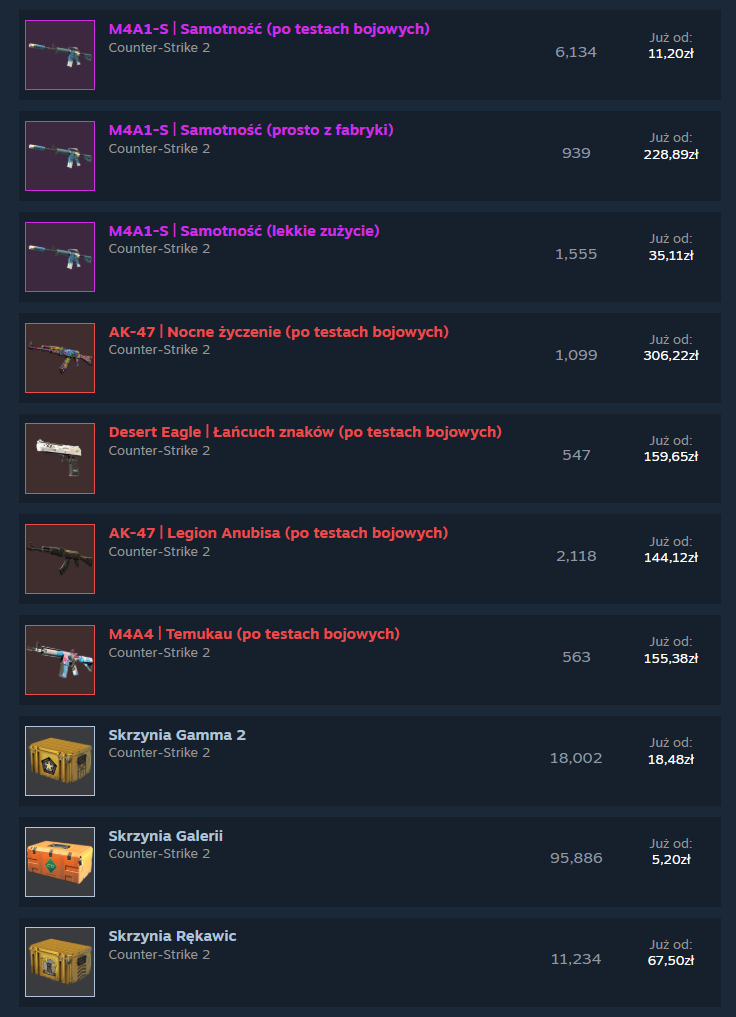Open the Skrzynia Gamma 2 case icon
This screenshot has width=736, height=1017.
click(60, 761)
